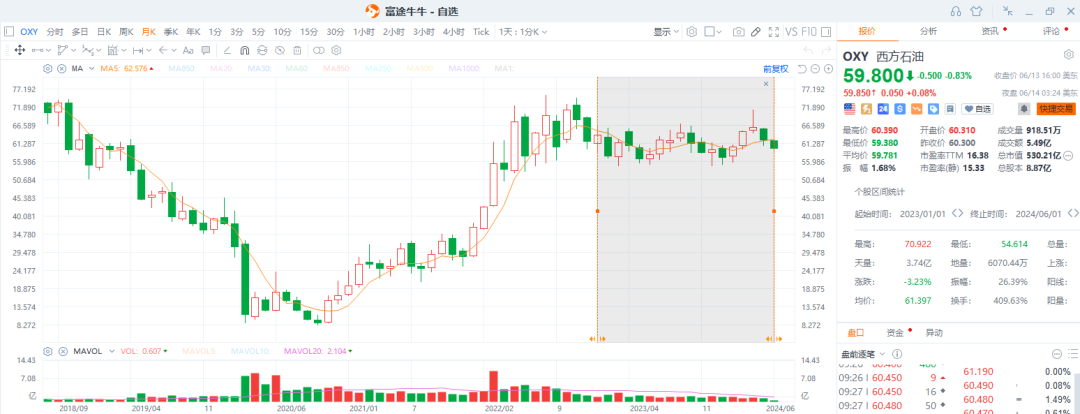Select the comment bubble annotation tool

pyautogui.click(x=206, y=50)
